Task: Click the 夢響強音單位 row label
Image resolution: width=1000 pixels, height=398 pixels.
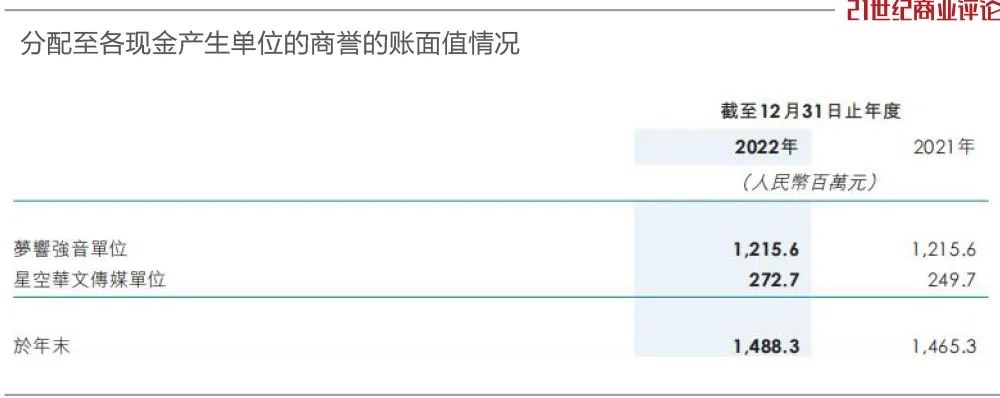Action: pyautogui.click(x=70, y=249)
